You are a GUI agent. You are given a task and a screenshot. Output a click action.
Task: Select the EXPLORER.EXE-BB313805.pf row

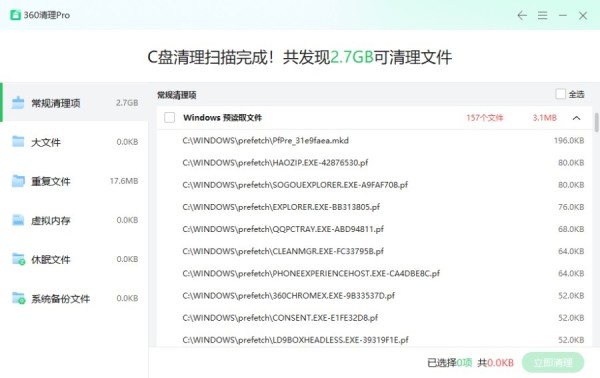375,207
